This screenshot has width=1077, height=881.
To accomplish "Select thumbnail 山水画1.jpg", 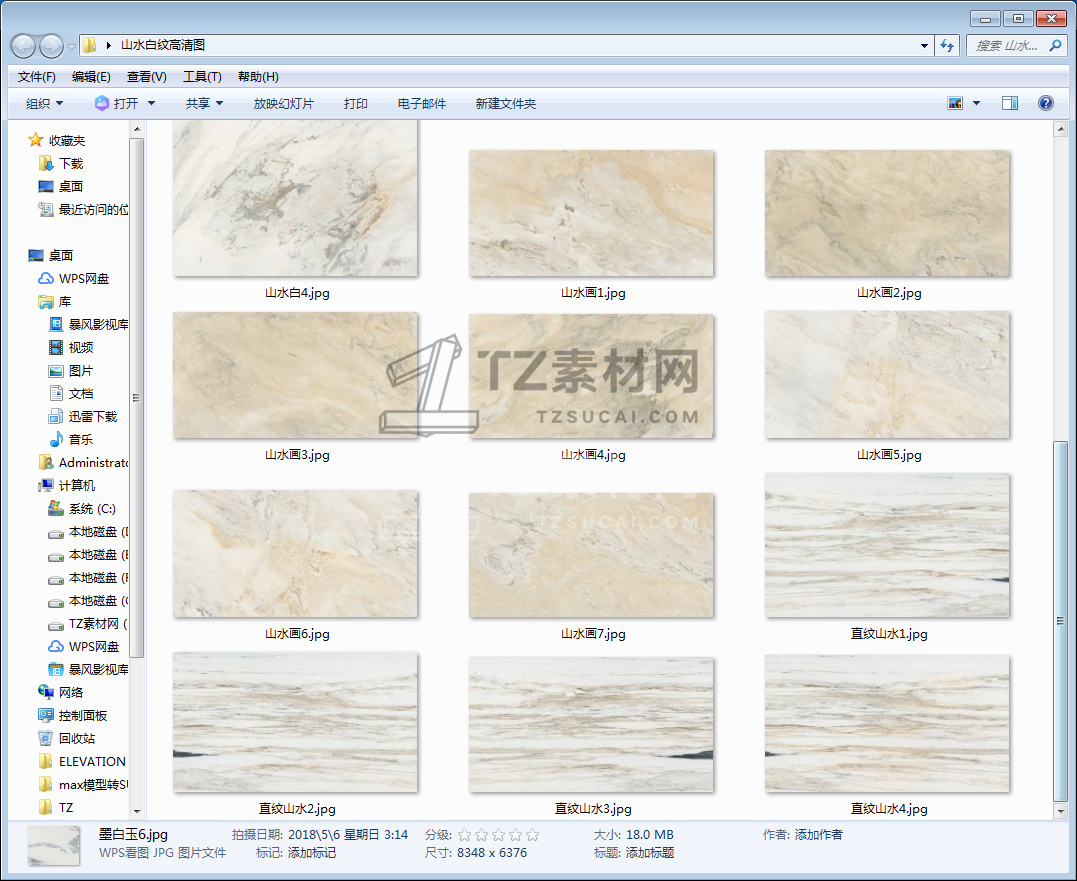I will pyautogui.click(x=591, y=214).
